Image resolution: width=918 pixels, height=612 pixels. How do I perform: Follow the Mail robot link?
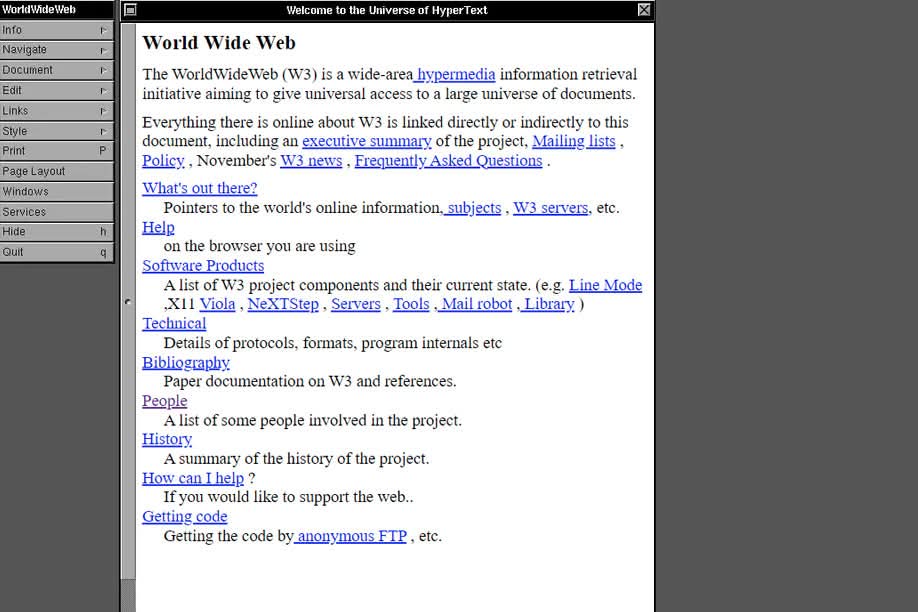pos(477,304)
